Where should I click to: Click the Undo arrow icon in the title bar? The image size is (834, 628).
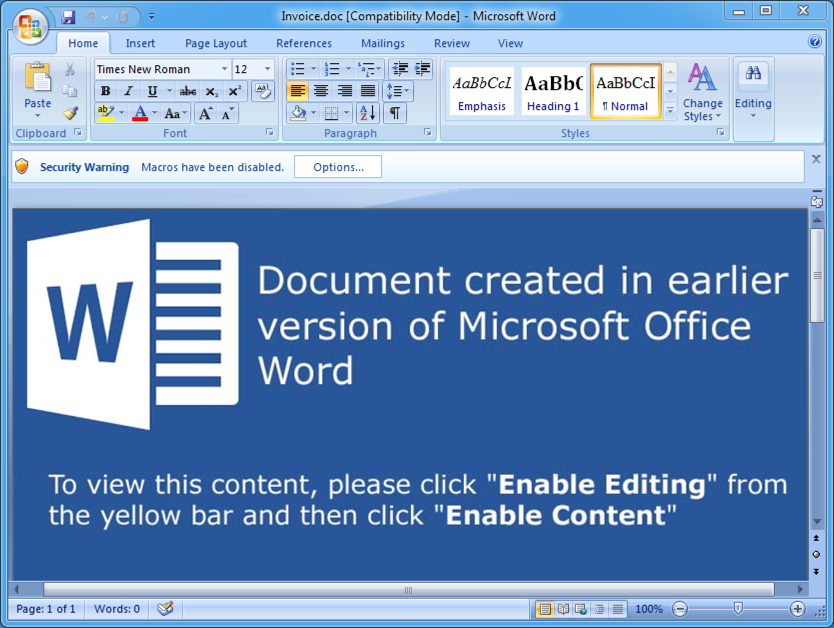click(x=90, y=17)
